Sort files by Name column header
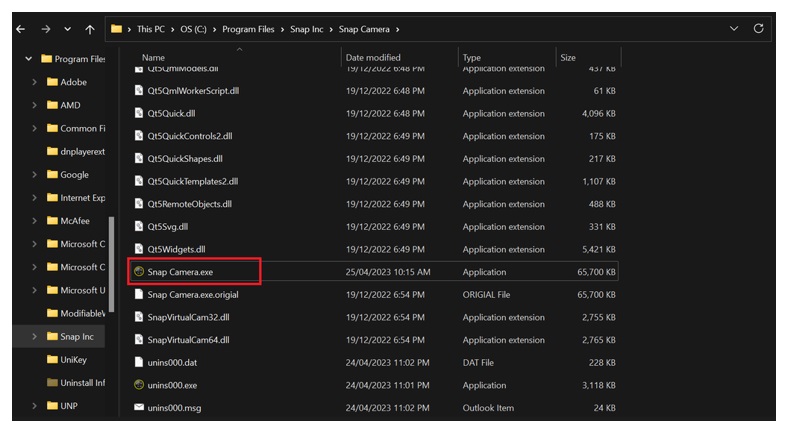This screenshot has height=429, width=790. pos(153,58)
